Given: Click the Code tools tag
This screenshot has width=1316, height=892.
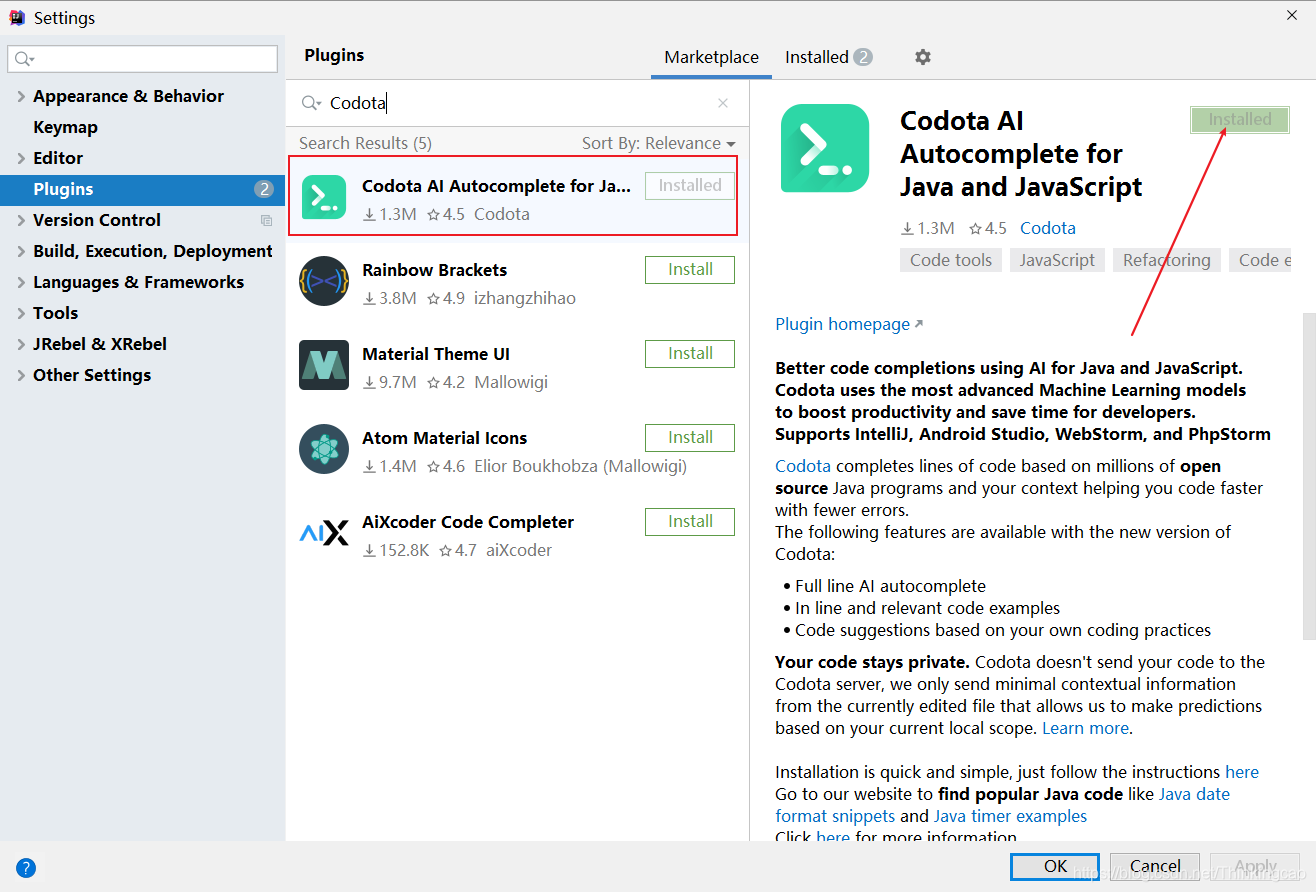Looking at the screenshot, I should click(x=951, y=260).
